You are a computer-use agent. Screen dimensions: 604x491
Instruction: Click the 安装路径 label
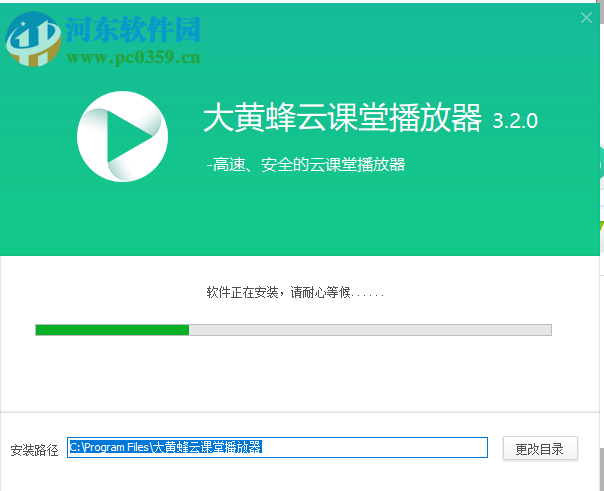pos(34,450)
